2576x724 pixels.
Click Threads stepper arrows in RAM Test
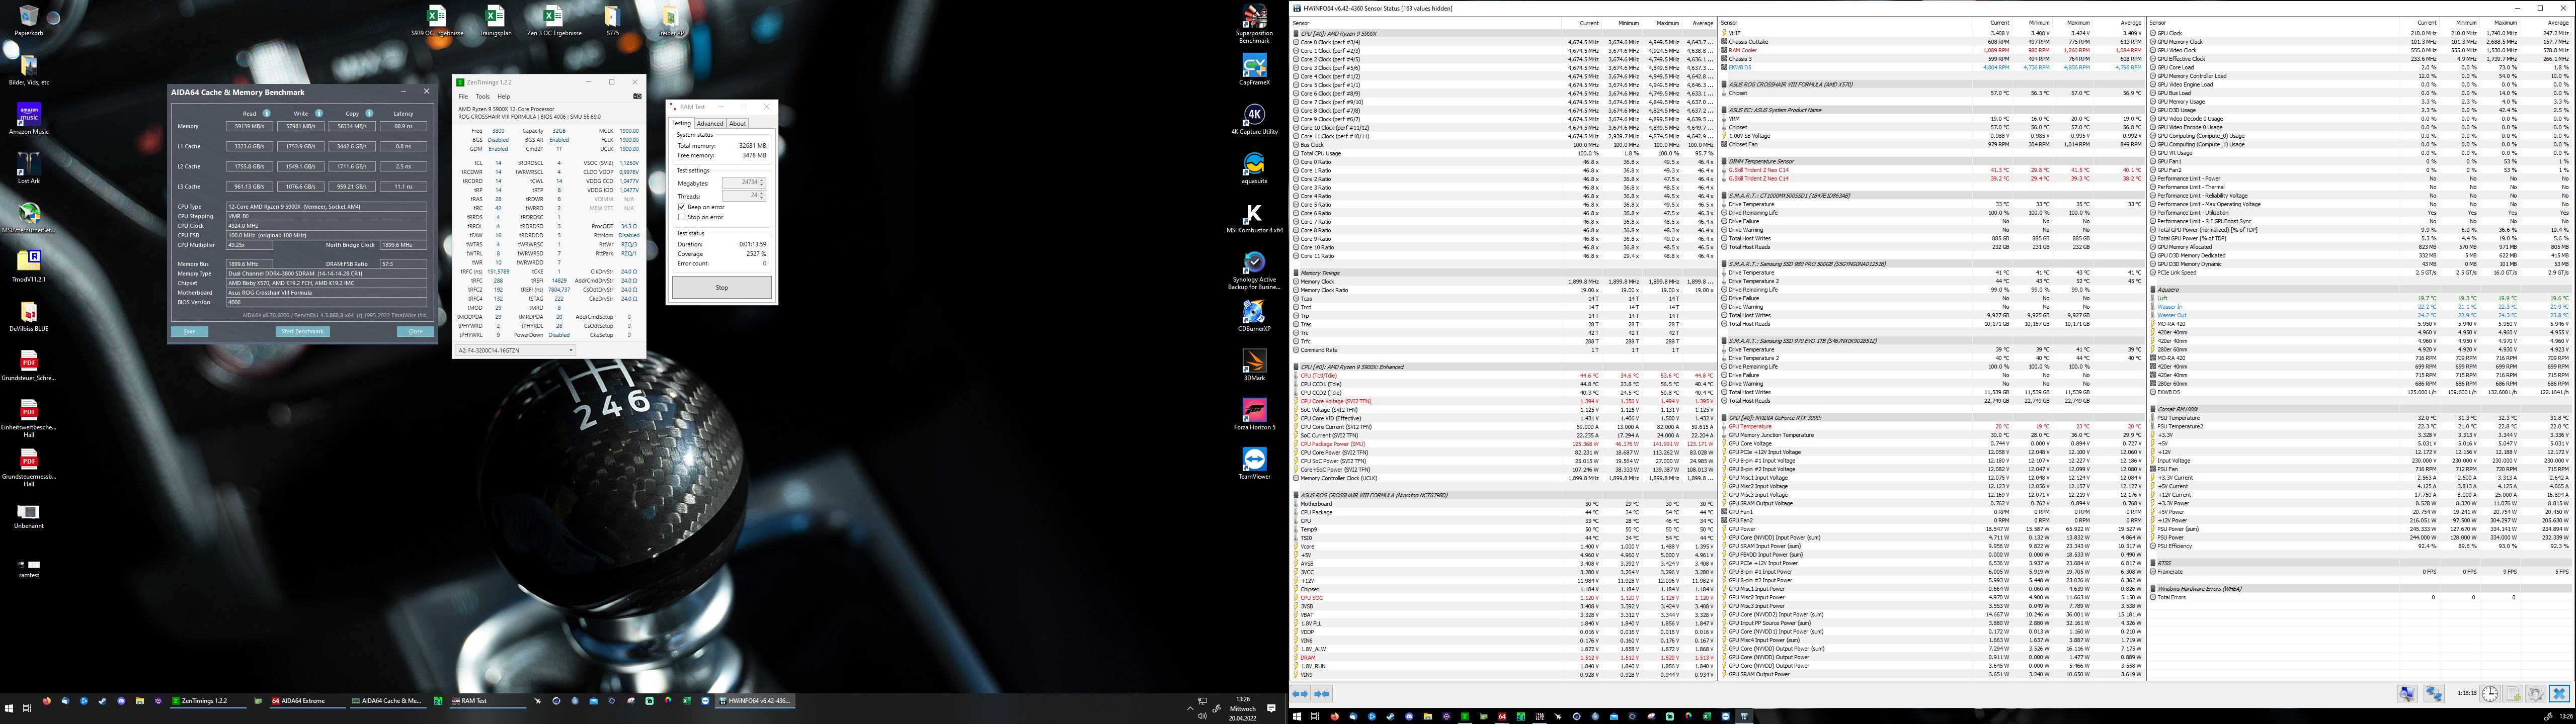(x=762, y=195)
